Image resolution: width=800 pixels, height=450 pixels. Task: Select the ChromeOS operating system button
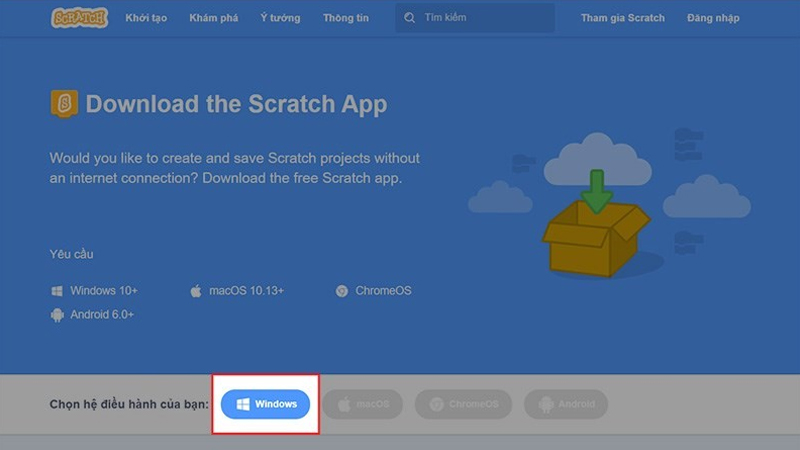(463, 404)
